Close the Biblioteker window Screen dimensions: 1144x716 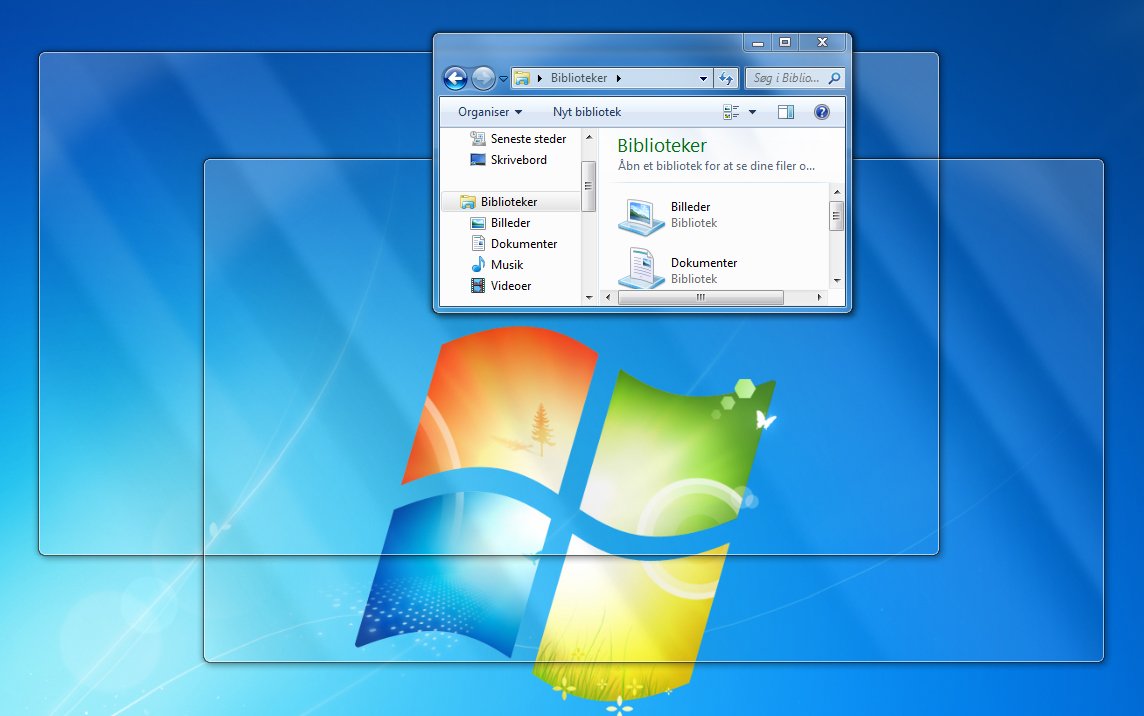click(x=822, y=43)
